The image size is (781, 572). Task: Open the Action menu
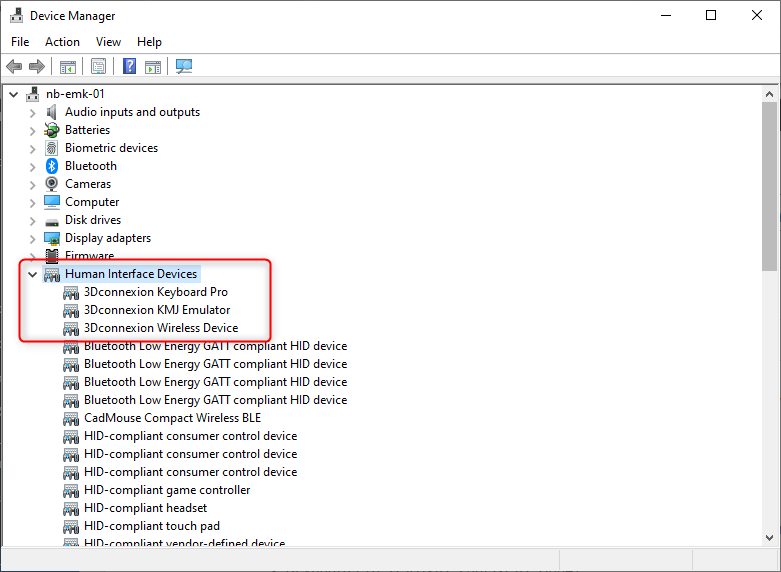[62, 42]
